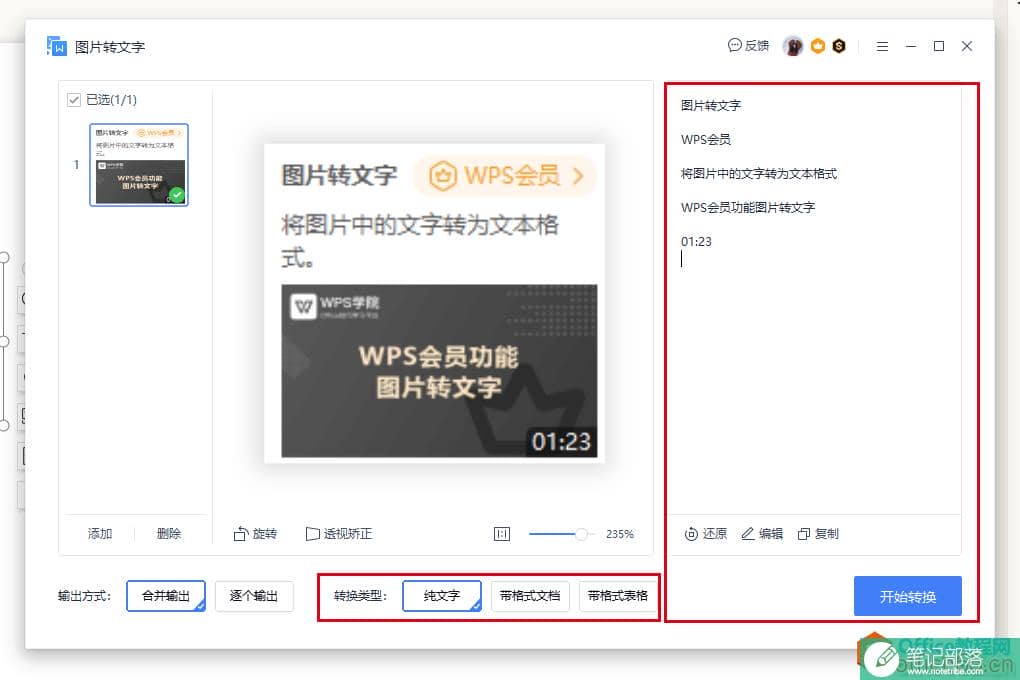
Task: Click the orange WPS member badge icon
Action: click(x=818, y=46)
